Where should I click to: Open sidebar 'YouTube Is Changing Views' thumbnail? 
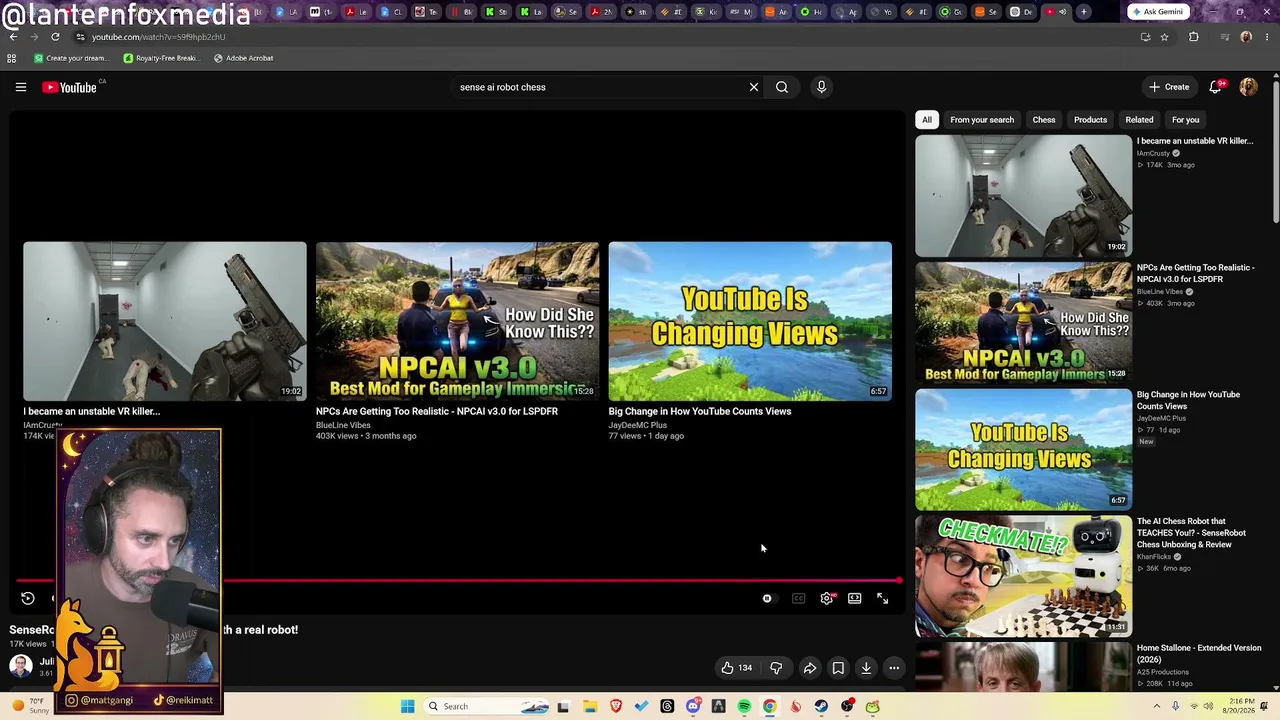(1024, 450)
